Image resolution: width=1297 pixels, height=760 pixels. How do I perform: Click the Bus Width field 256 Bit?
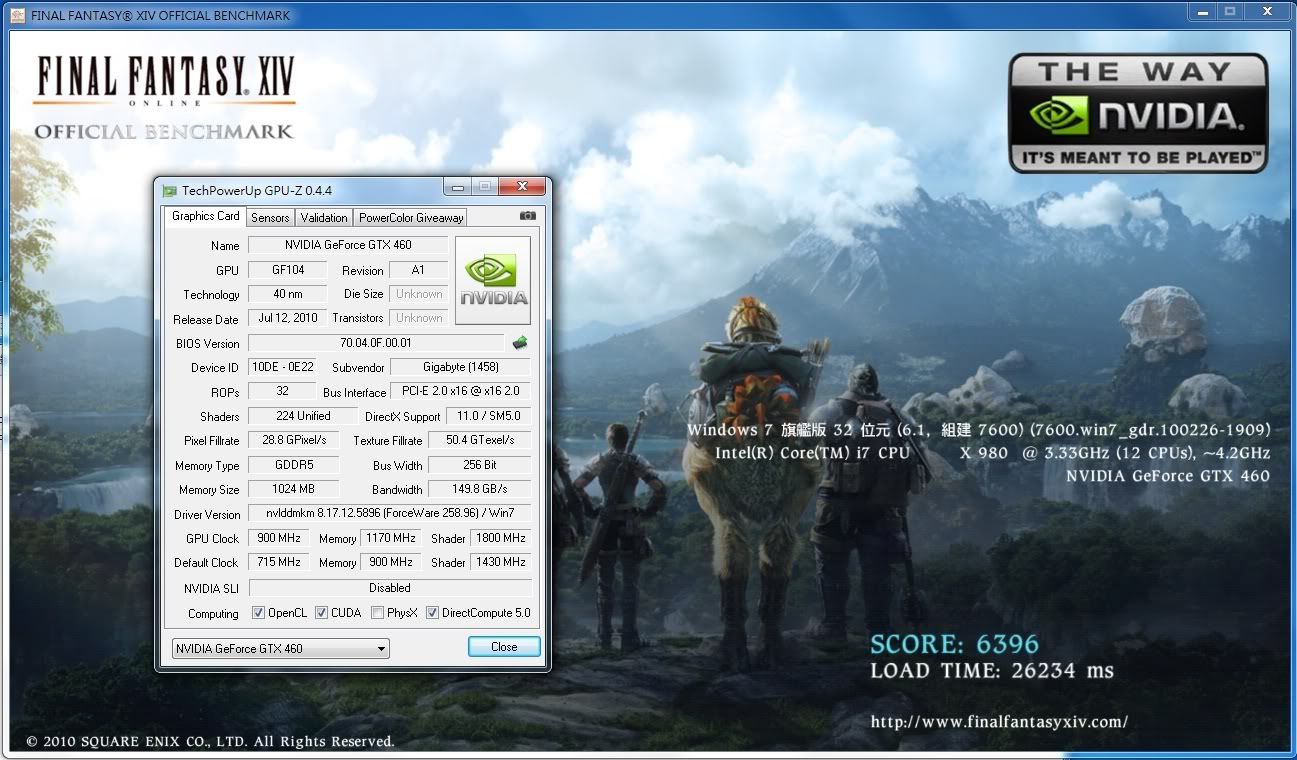coord(479,465)
